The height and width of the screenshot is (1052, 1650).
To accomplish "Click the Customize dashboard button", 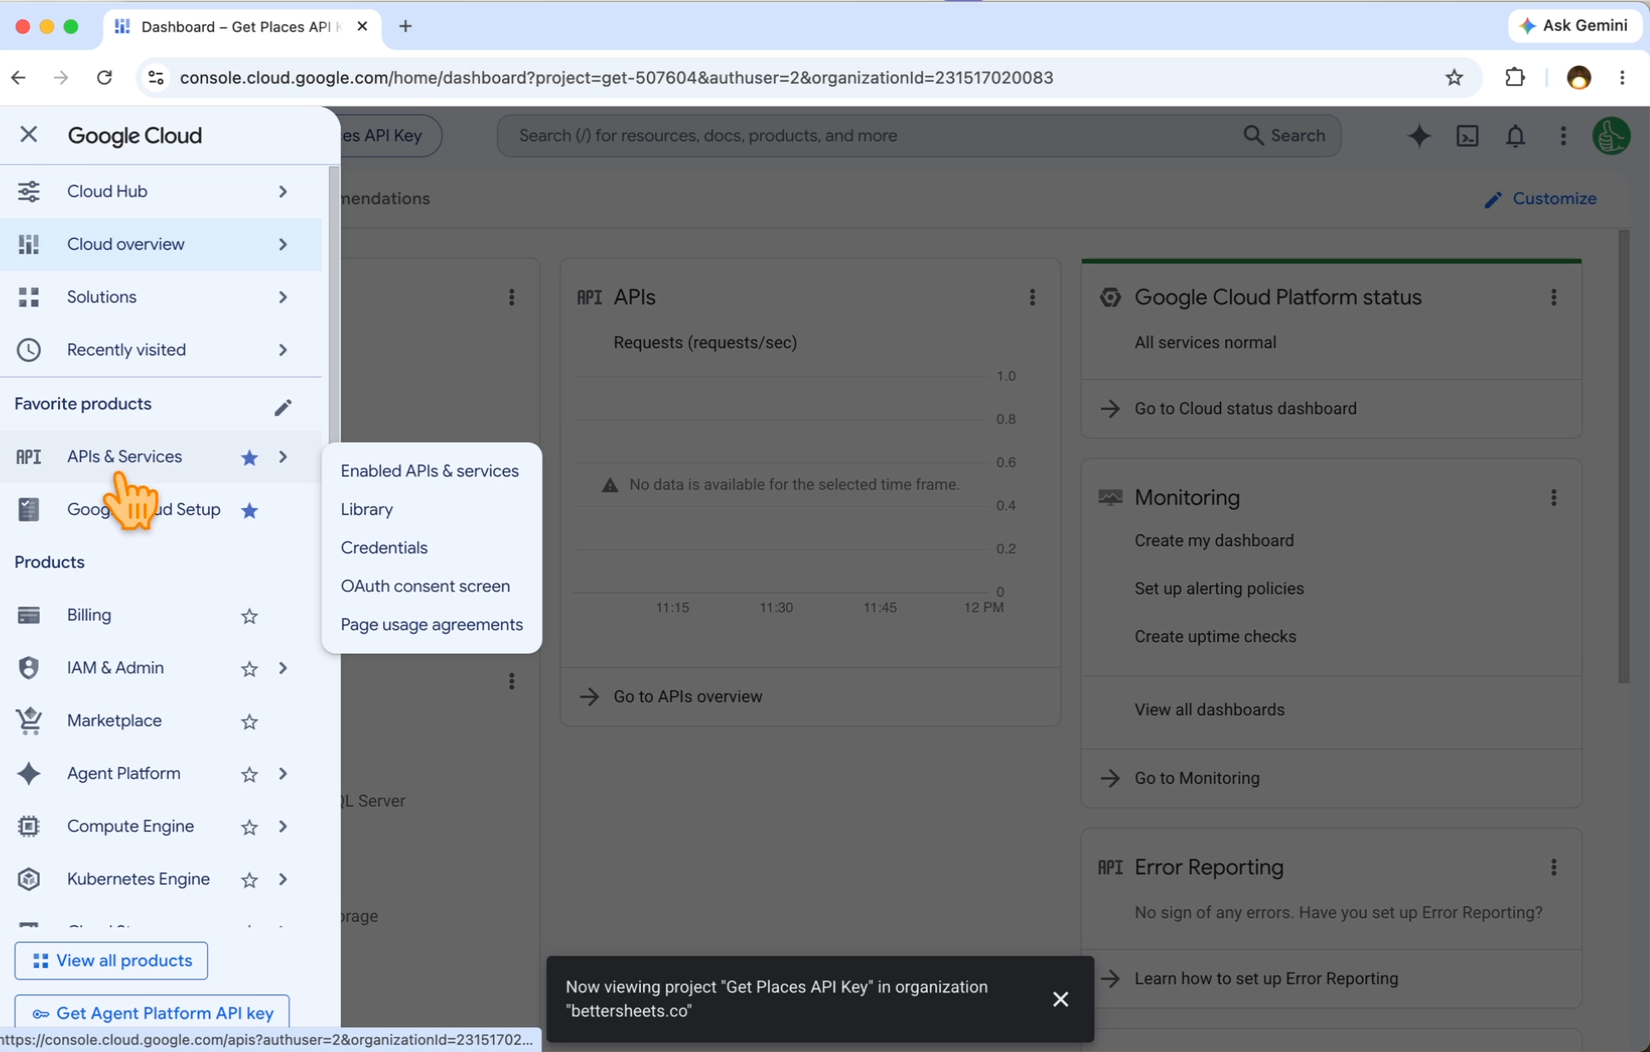I will coord(1541,199).
